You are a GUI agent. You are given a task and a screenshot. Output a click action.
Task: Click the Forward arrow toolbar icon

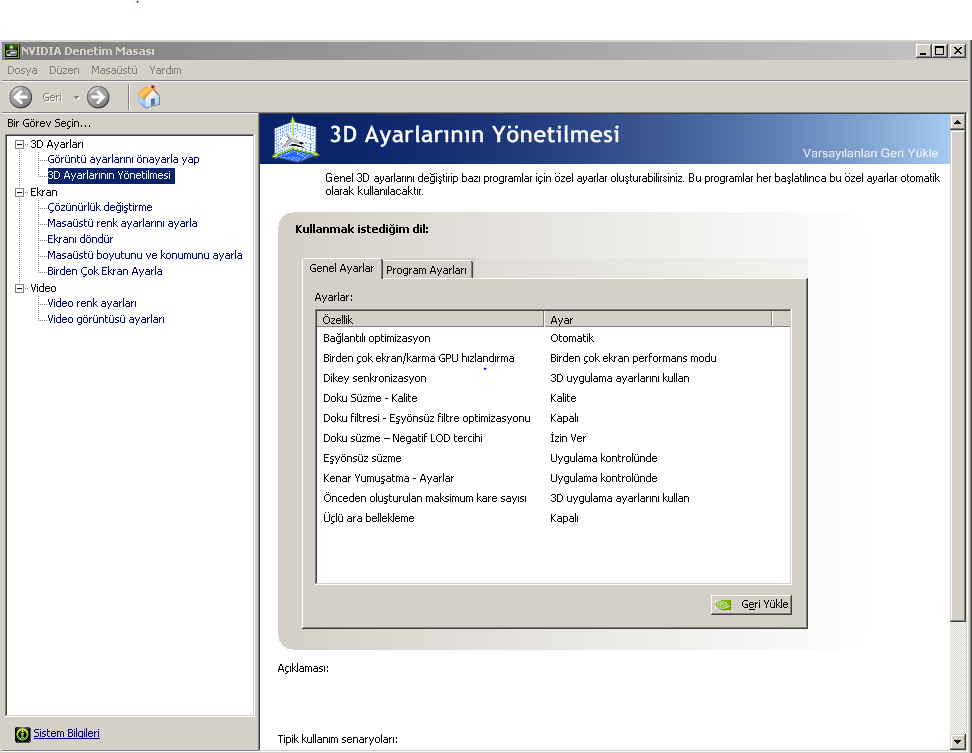pos(98,97)
